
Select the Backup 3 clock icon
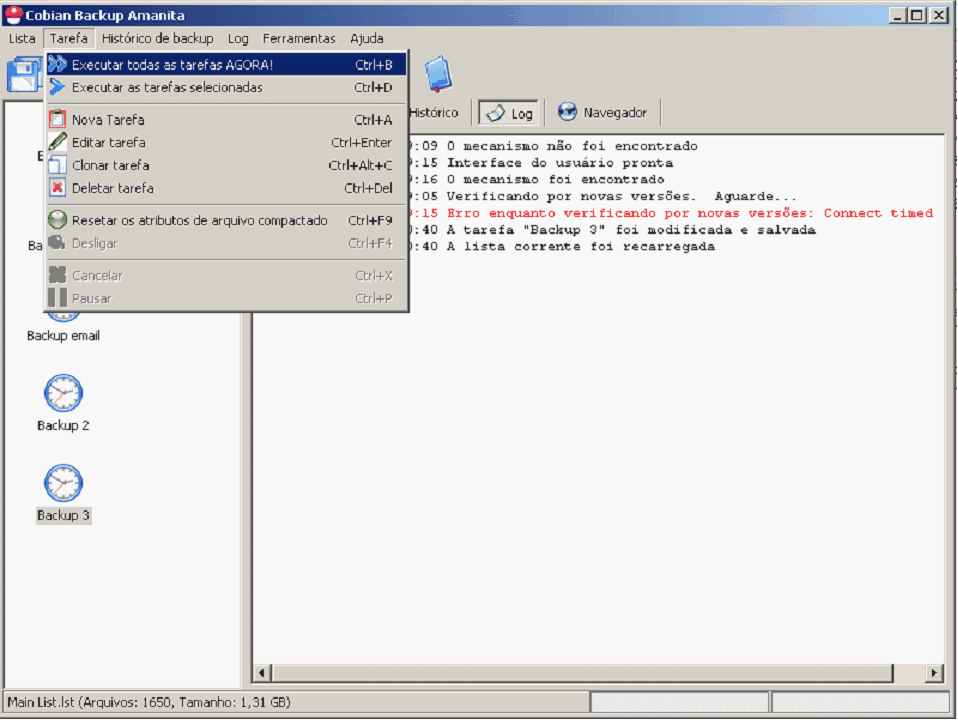(x=63, y=483)
